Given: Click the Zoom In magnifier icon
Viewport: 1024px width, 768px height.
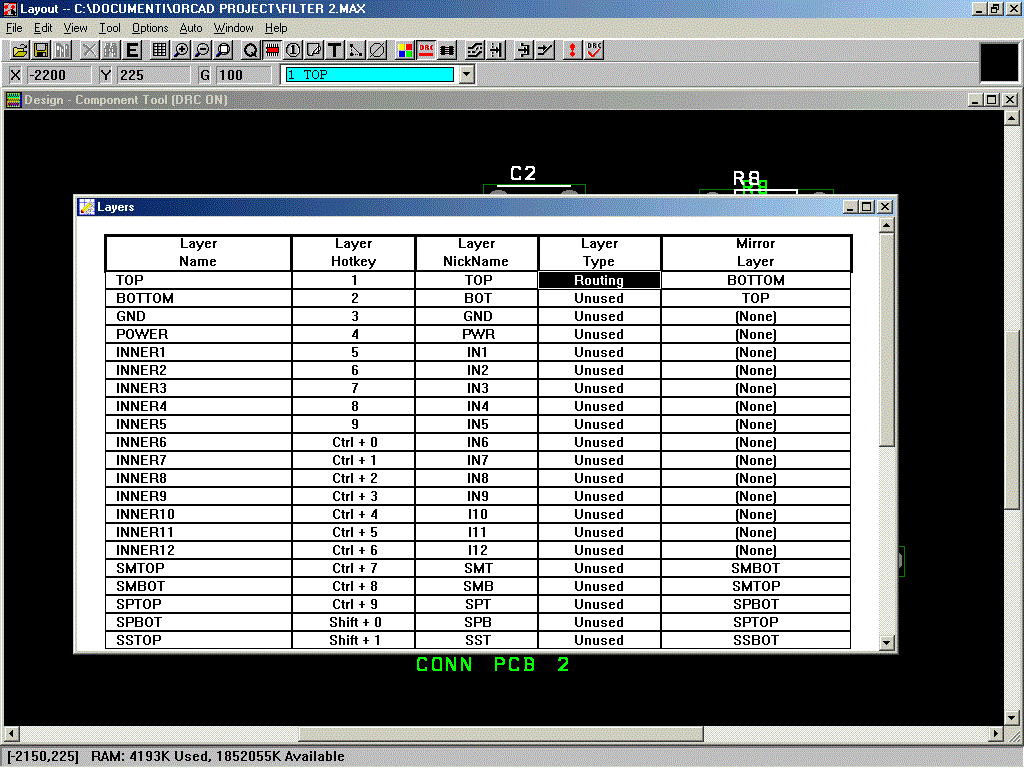Looking at the screenshot, I should [181, 50].
